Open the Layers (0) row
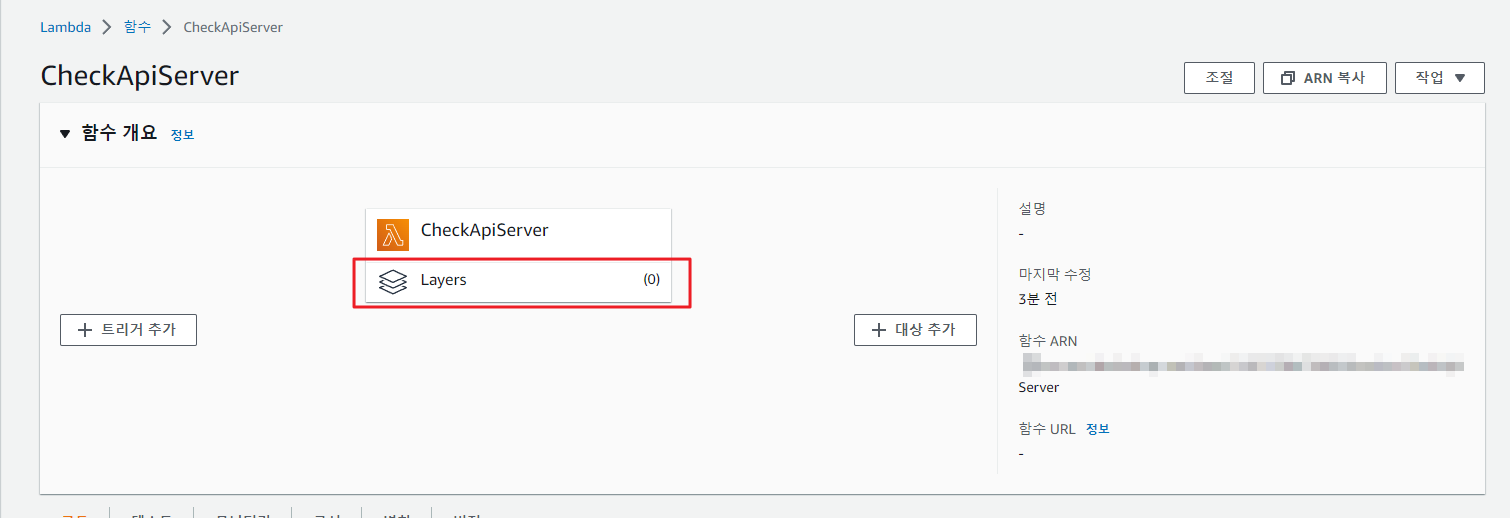Viewport: 1510px width, 518px height. 518,280
